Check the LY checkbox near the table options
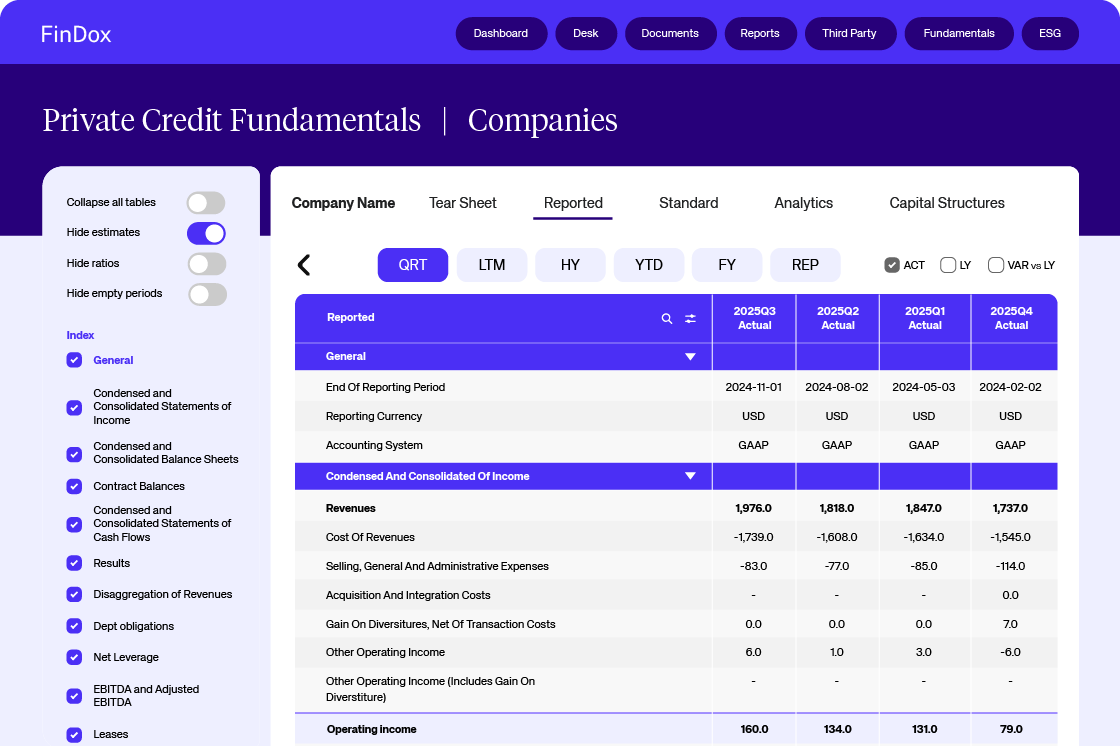 [947, 265]
